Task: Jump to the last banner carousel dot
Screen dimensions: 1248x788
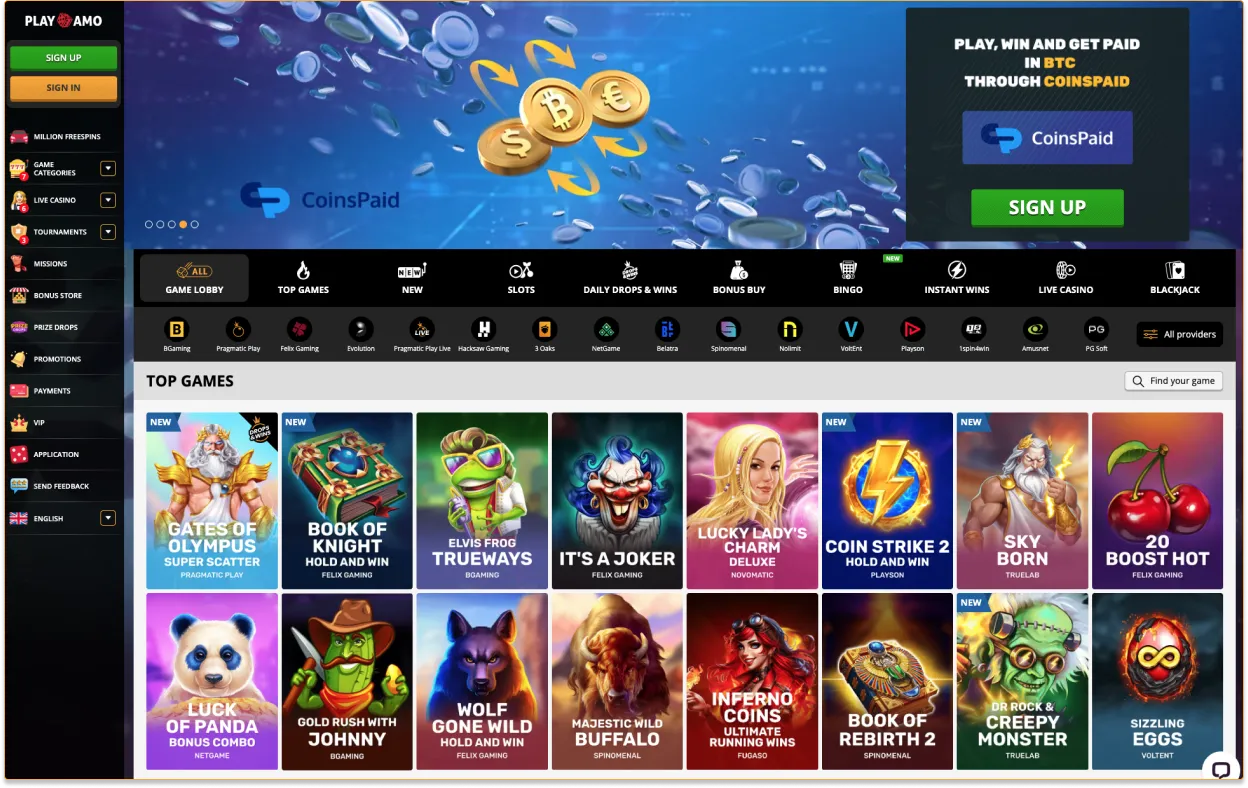Action: [x=195, y=224]
